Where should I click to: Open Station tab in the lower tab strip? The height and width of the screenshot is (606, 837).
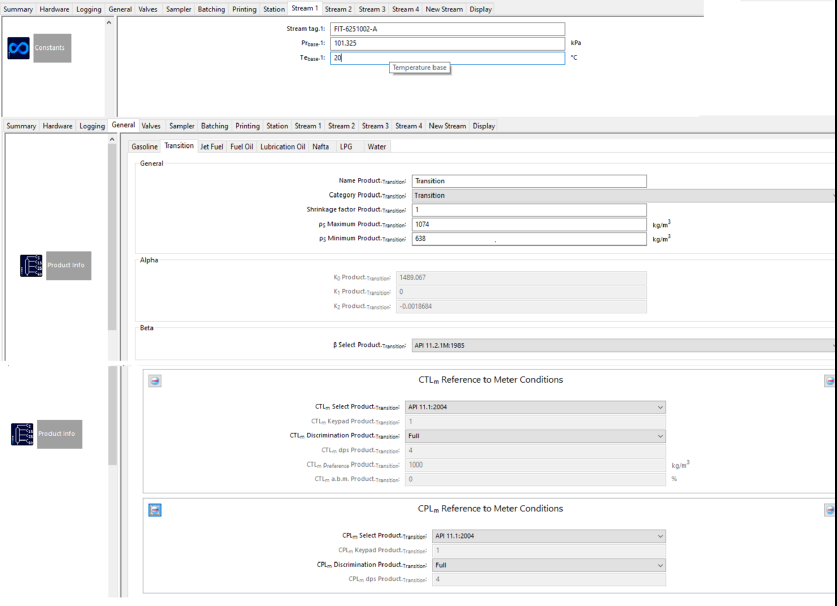(x=277, y=126)
